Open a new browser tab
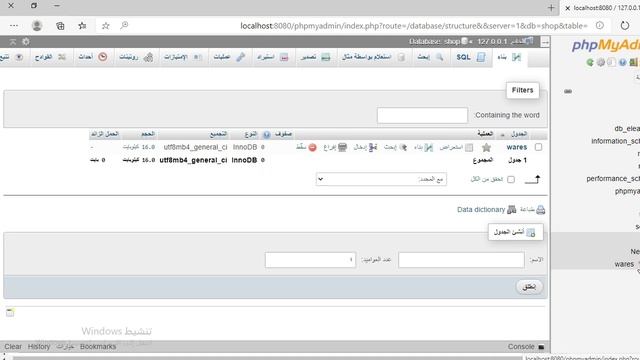Image resolution: width=640 pixels, height=360 pixels. [551, 8]
